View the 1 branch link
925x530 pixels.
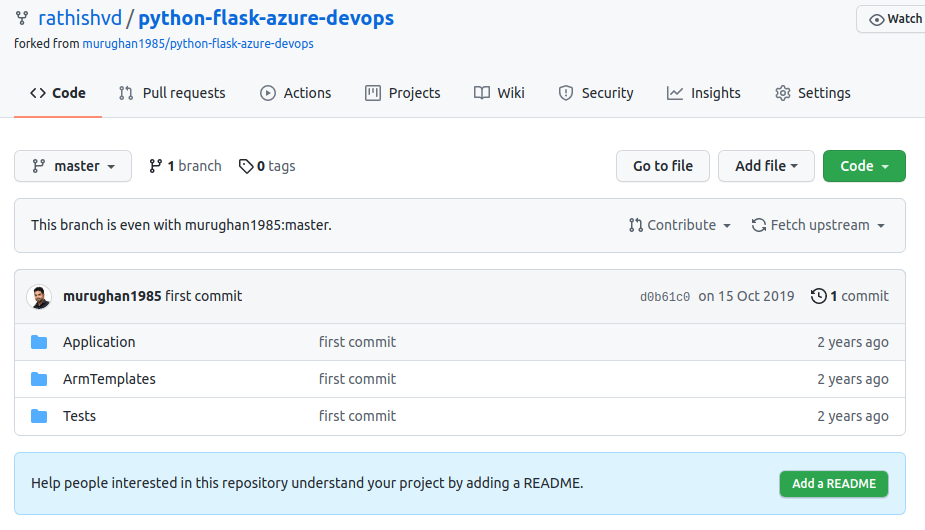(185, 166)
